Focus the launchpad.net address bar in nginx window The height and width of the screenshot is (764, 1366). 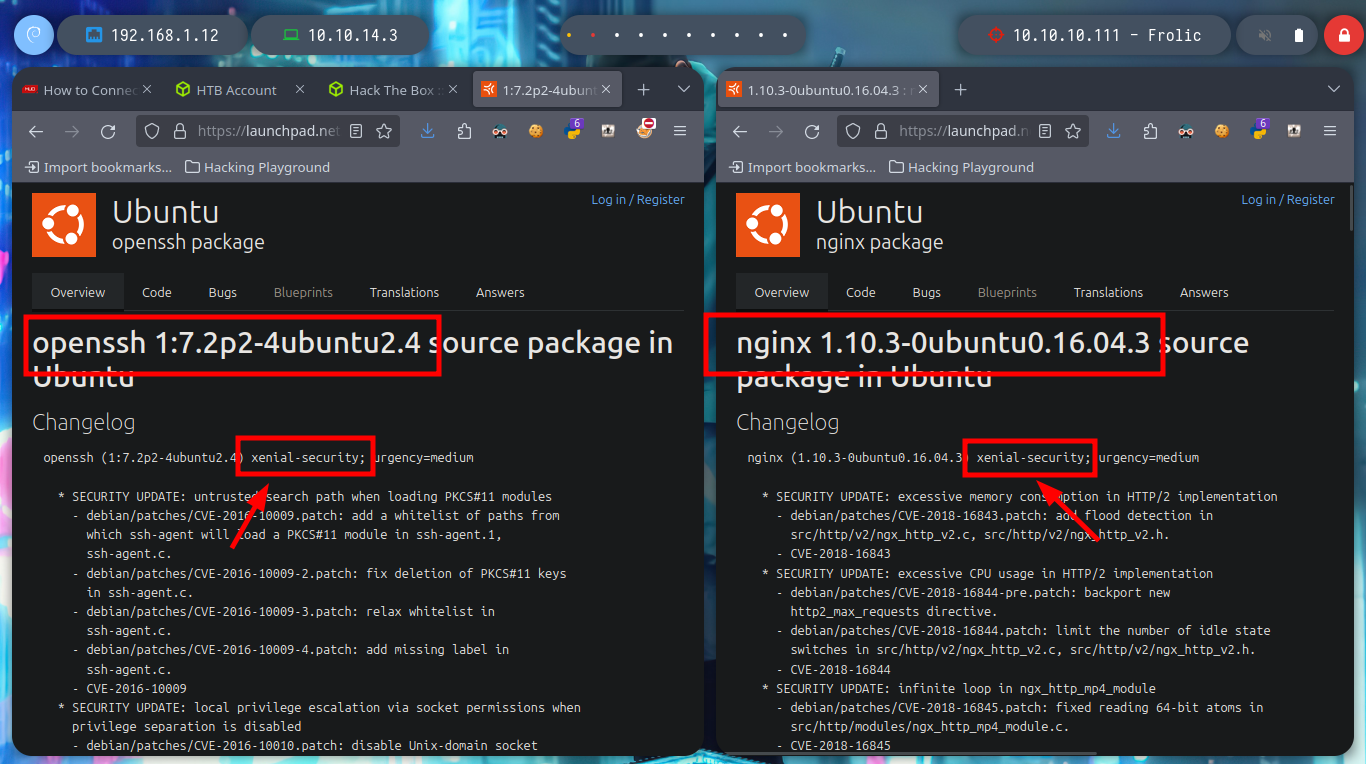tap(965, 131)
